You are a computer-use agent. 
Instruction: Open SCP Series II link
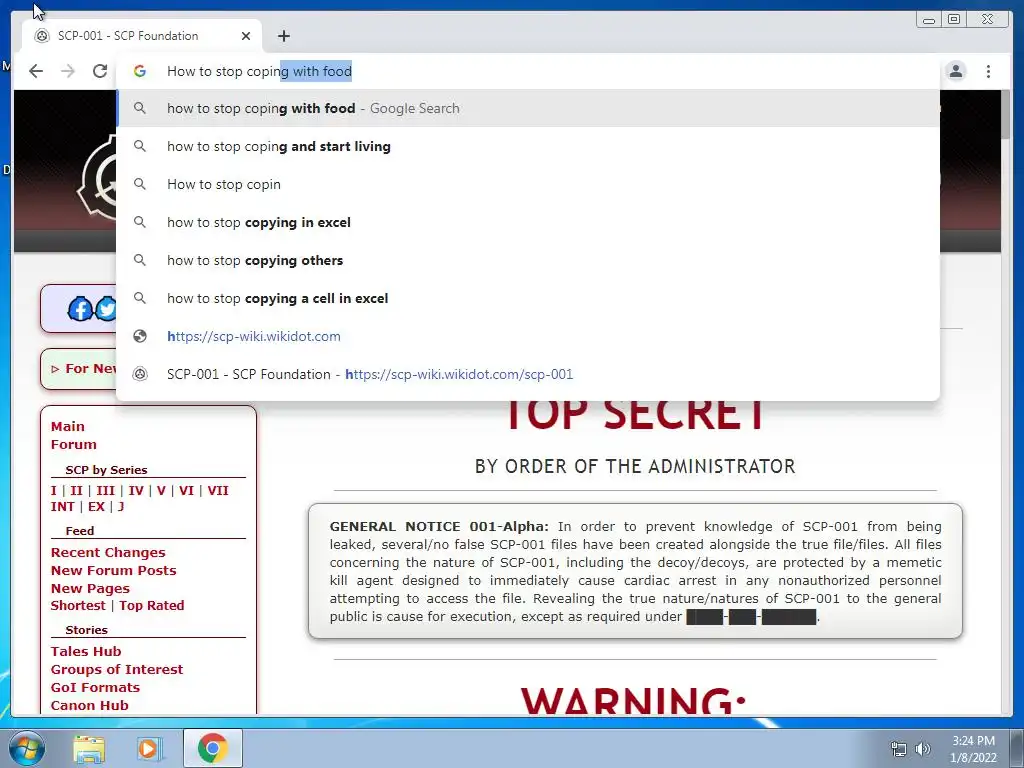tap(76, 490)
